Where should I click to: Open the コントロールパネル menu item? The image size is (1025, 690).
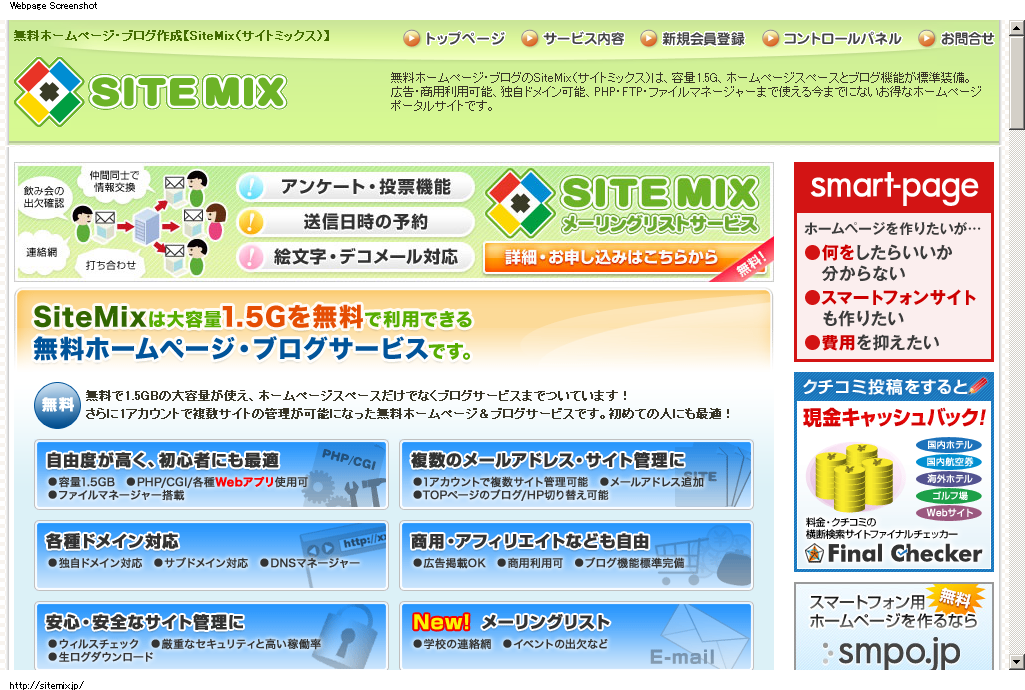pyautogui.click(x=842, y=39)
